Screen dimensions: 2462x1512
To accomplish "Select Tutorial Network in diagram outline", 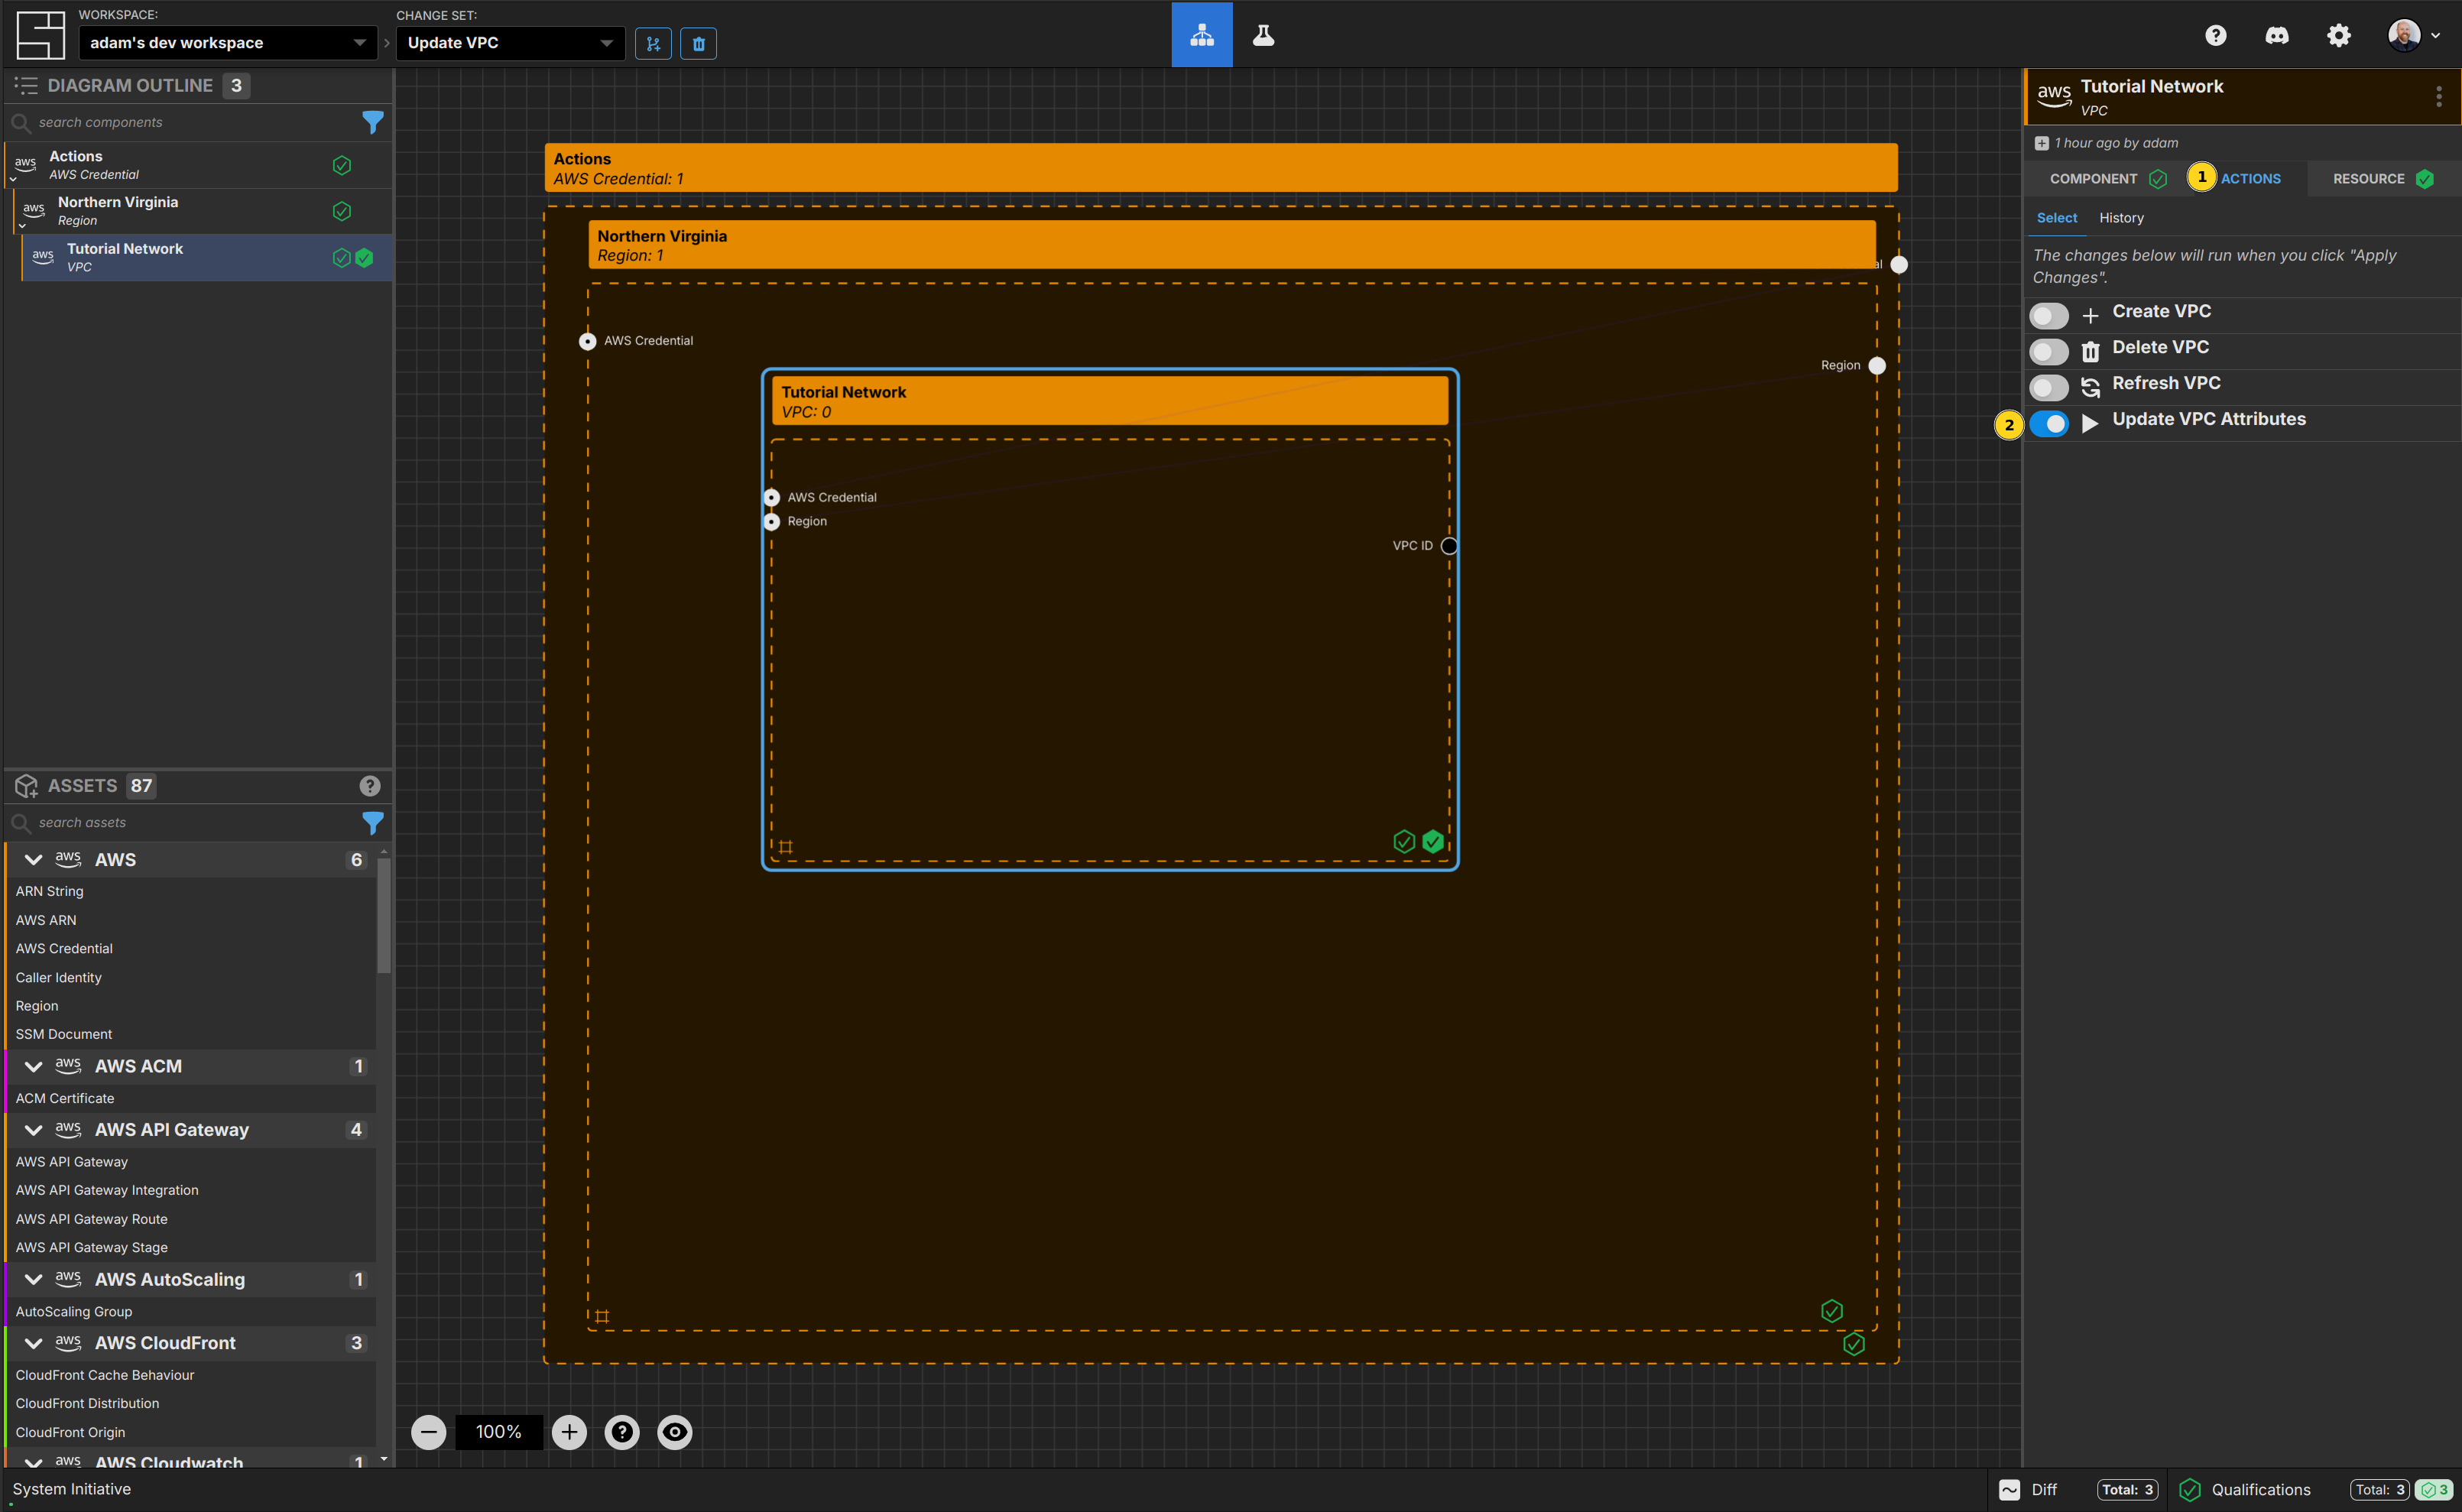I will (x=206, y=258).
